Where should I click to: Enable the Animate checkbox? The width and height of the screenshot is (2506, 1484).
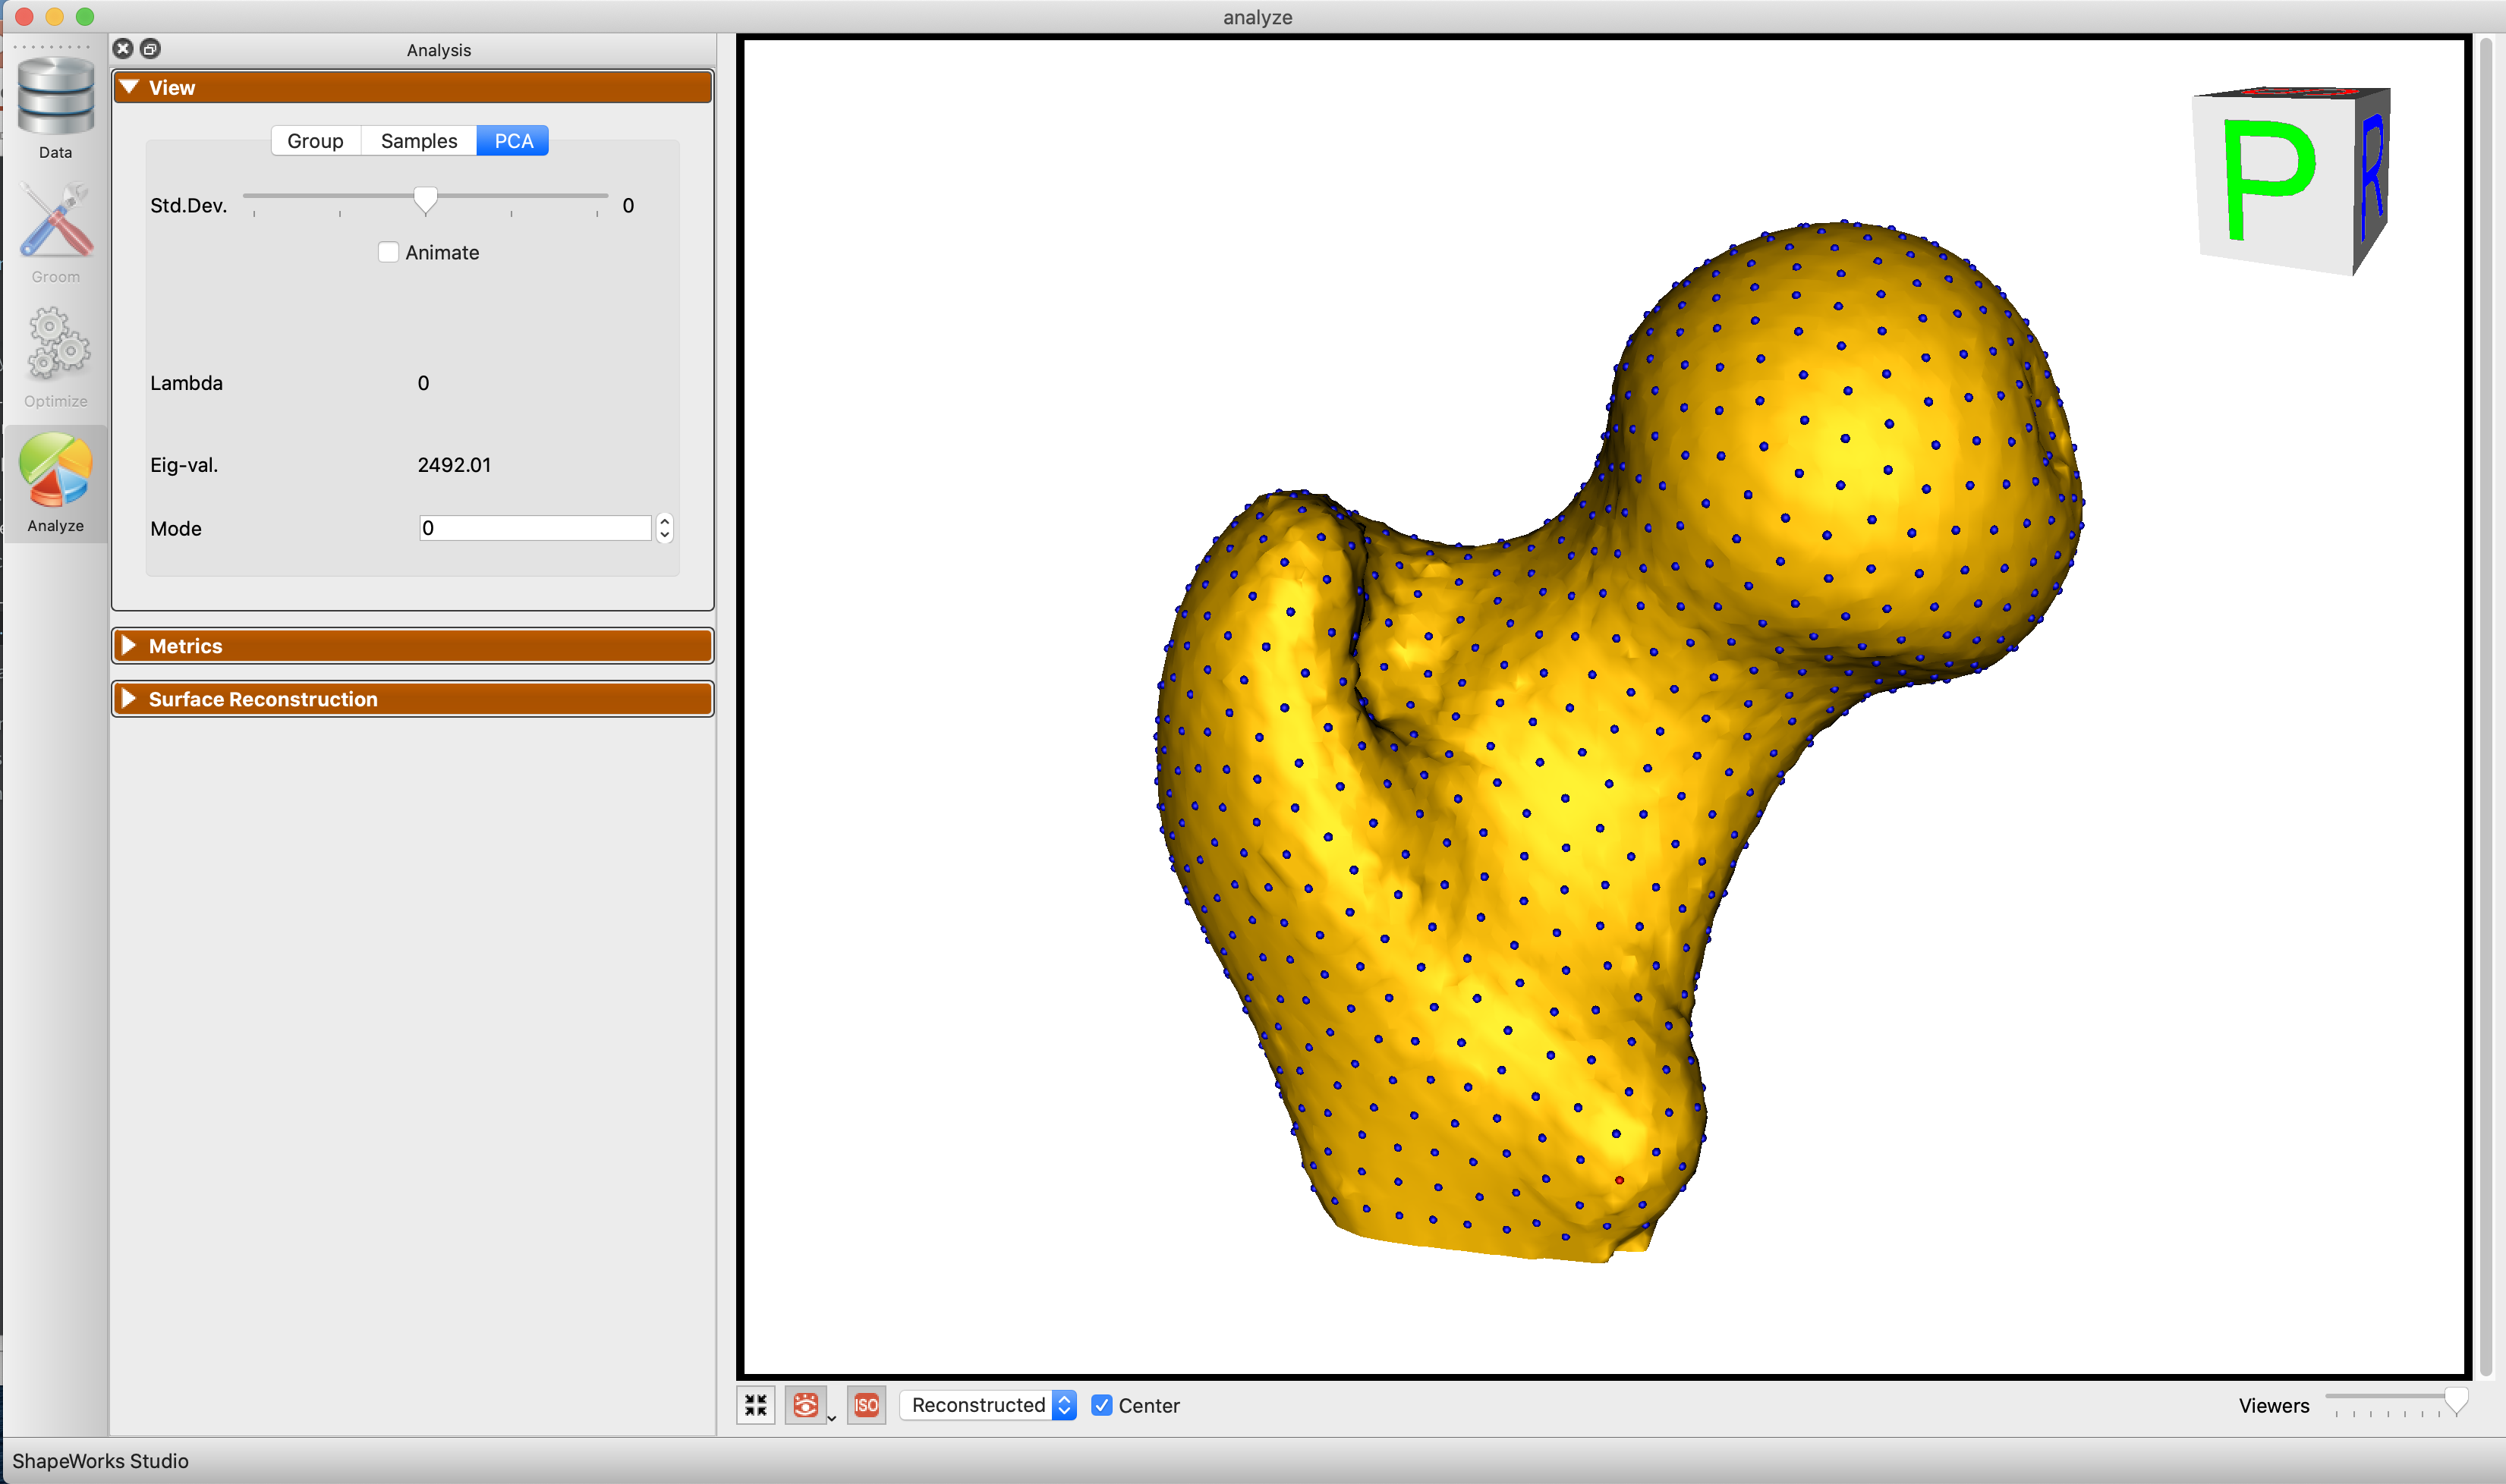coord(388,252)
